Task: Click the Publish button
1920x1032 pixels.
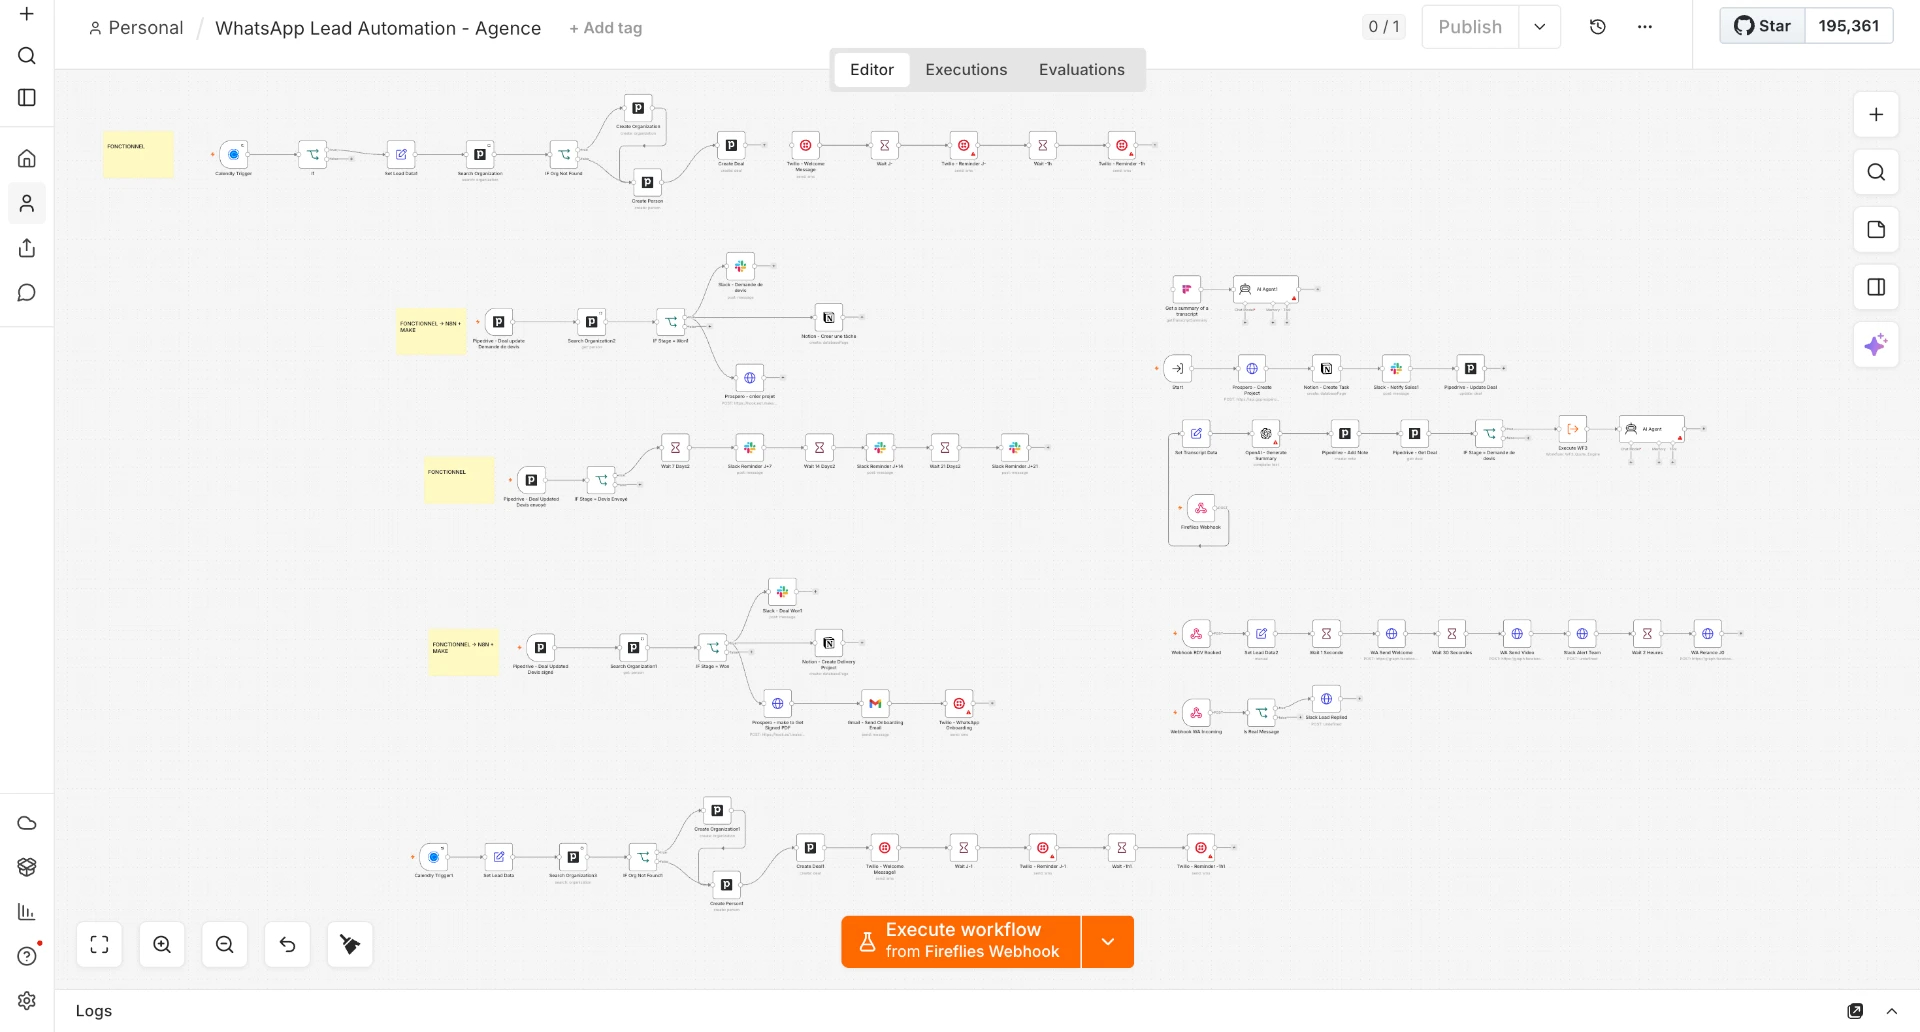Action: pos(1470,27)
